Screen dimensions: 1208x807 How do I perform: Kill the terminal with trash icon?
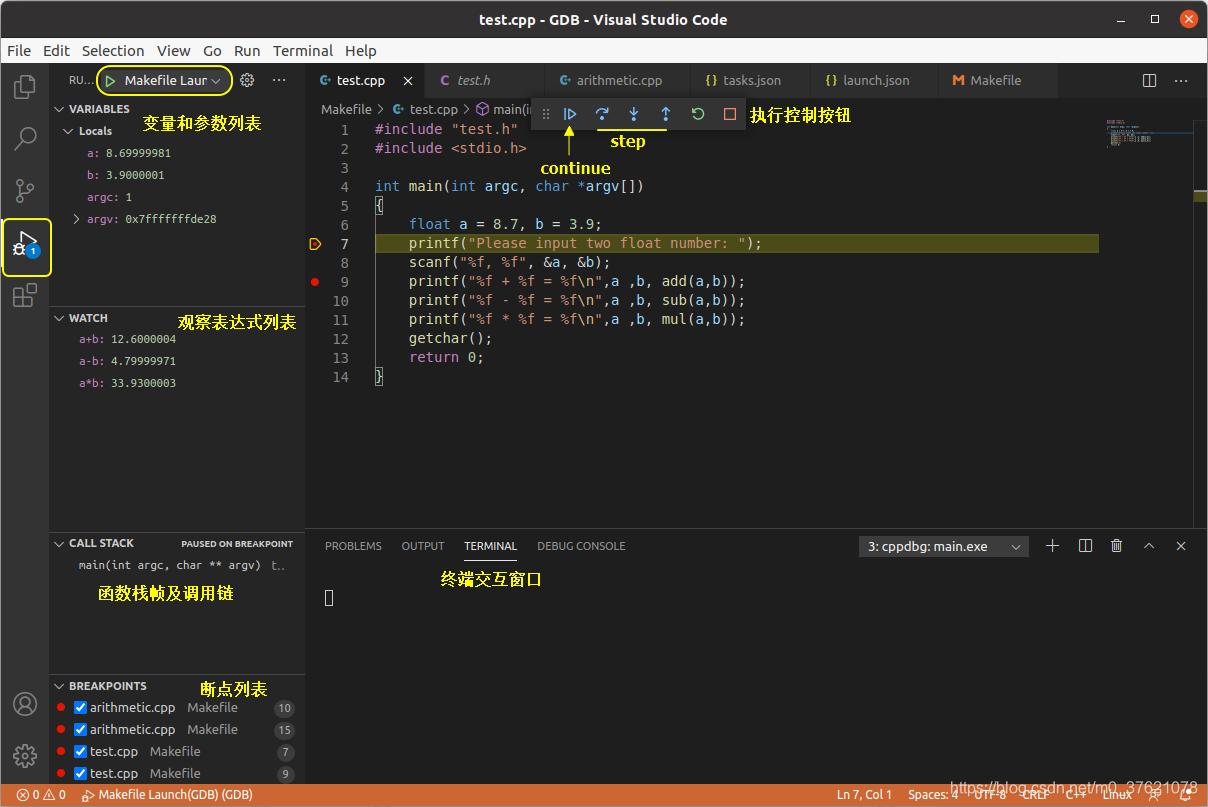click(x=1117, y=546)
